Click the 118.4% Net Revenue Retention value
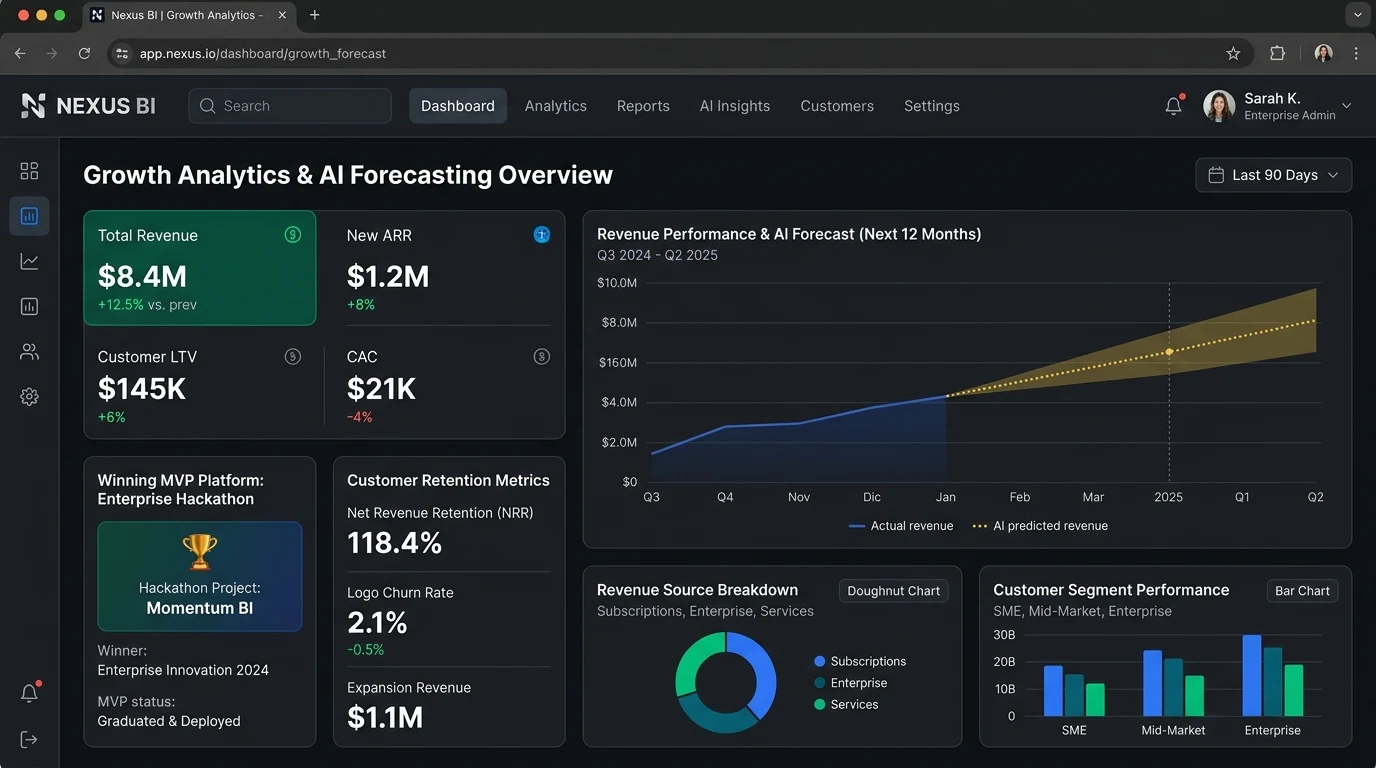The height and width of the screenshot is (768, 1376). click(x=394, y=542)
